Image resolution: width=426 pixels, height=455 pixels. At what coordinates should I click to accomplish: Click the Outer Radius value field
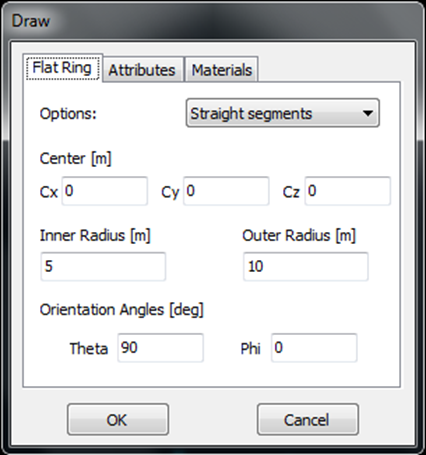pos(306,266)
